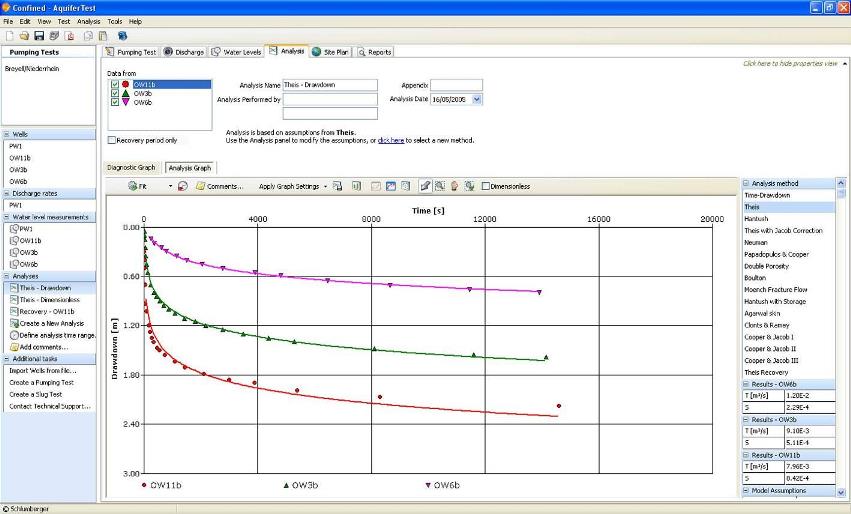Click the Define analysis time range clock icon
This screenshot has height=514, width=851.
coord(15,335)
